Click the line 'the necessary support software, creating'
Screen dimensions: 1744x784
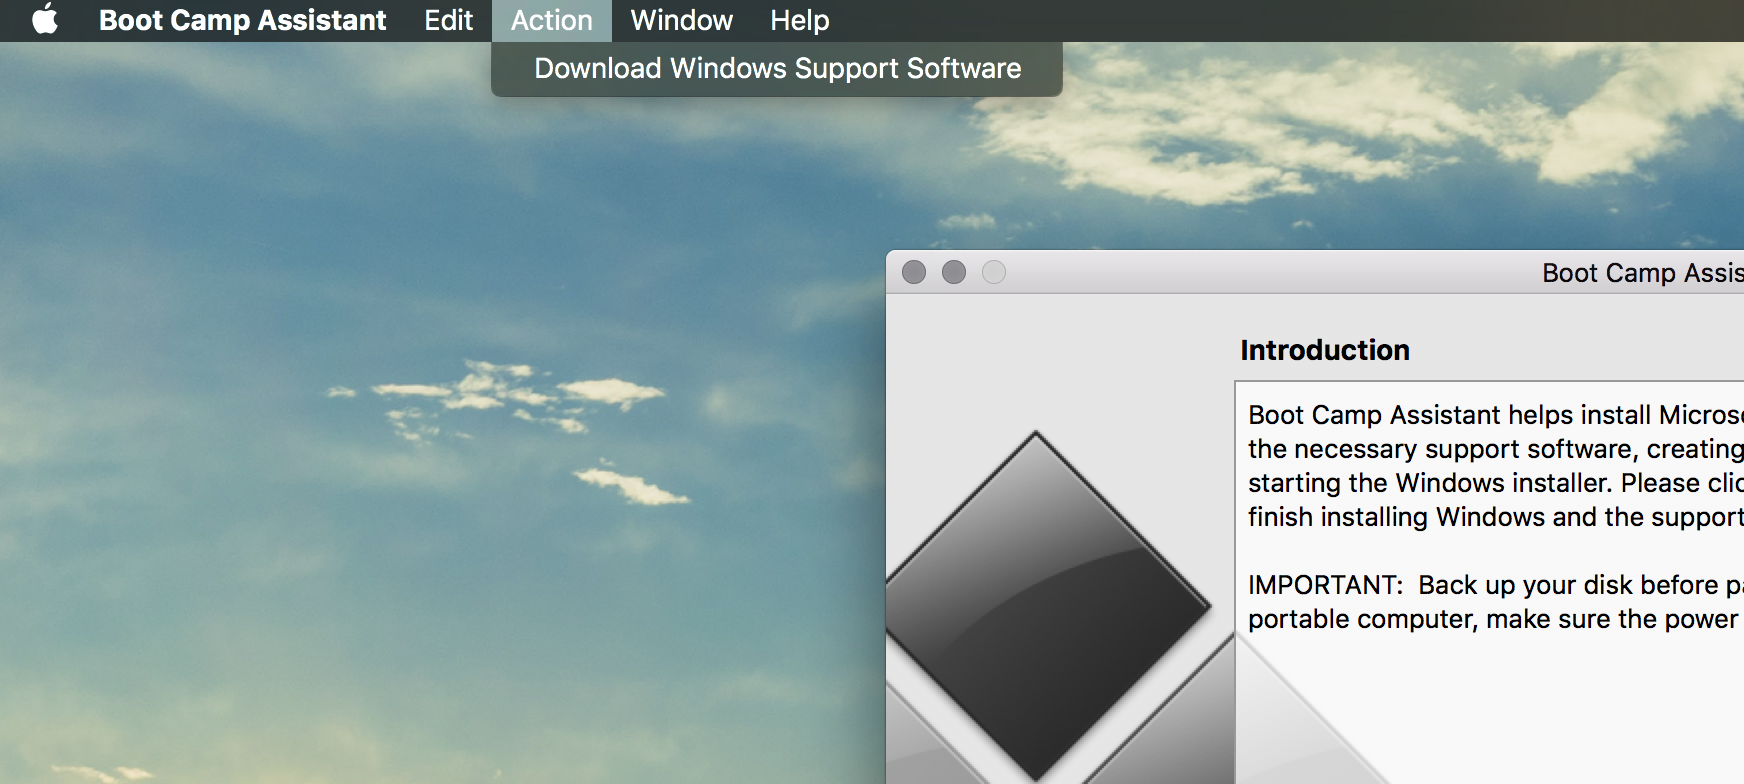tap(1495, 449)
